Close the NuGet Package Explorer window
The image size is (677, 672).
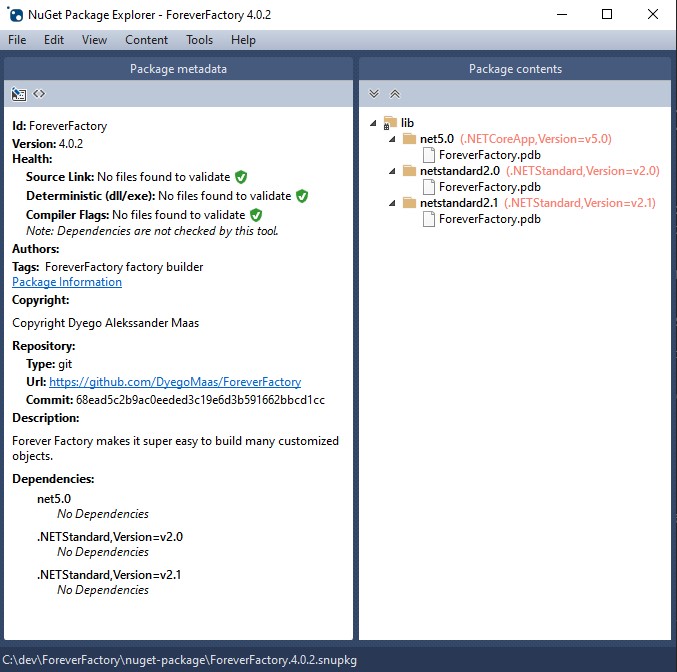coord(653,14)
